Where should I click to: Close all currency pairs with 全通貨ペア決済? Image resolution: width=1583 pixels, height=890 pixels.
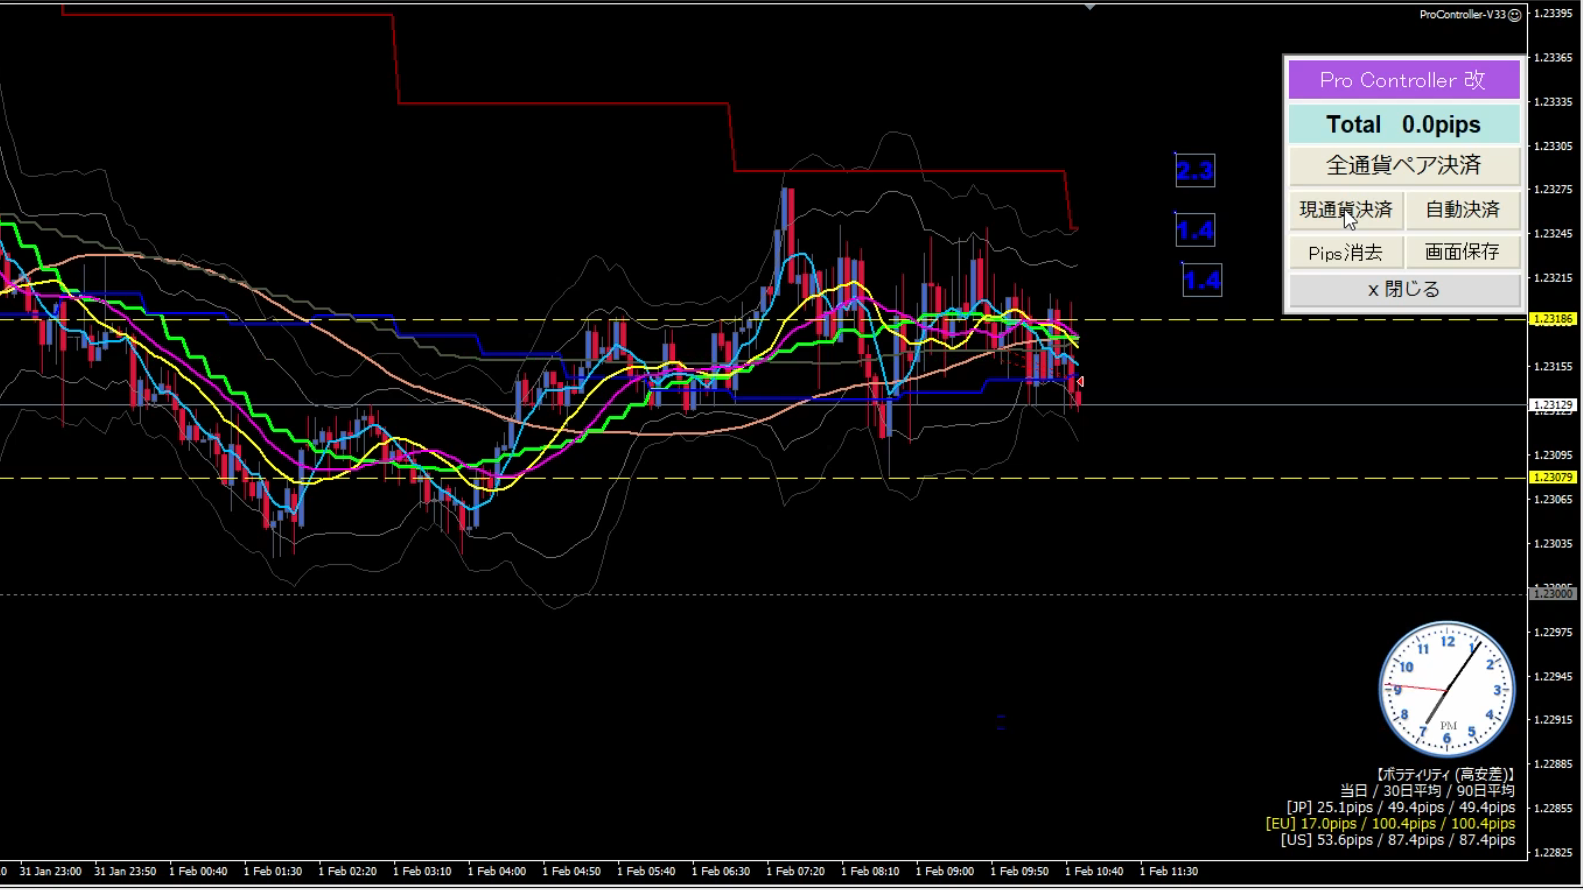[x=1404, y=166]
